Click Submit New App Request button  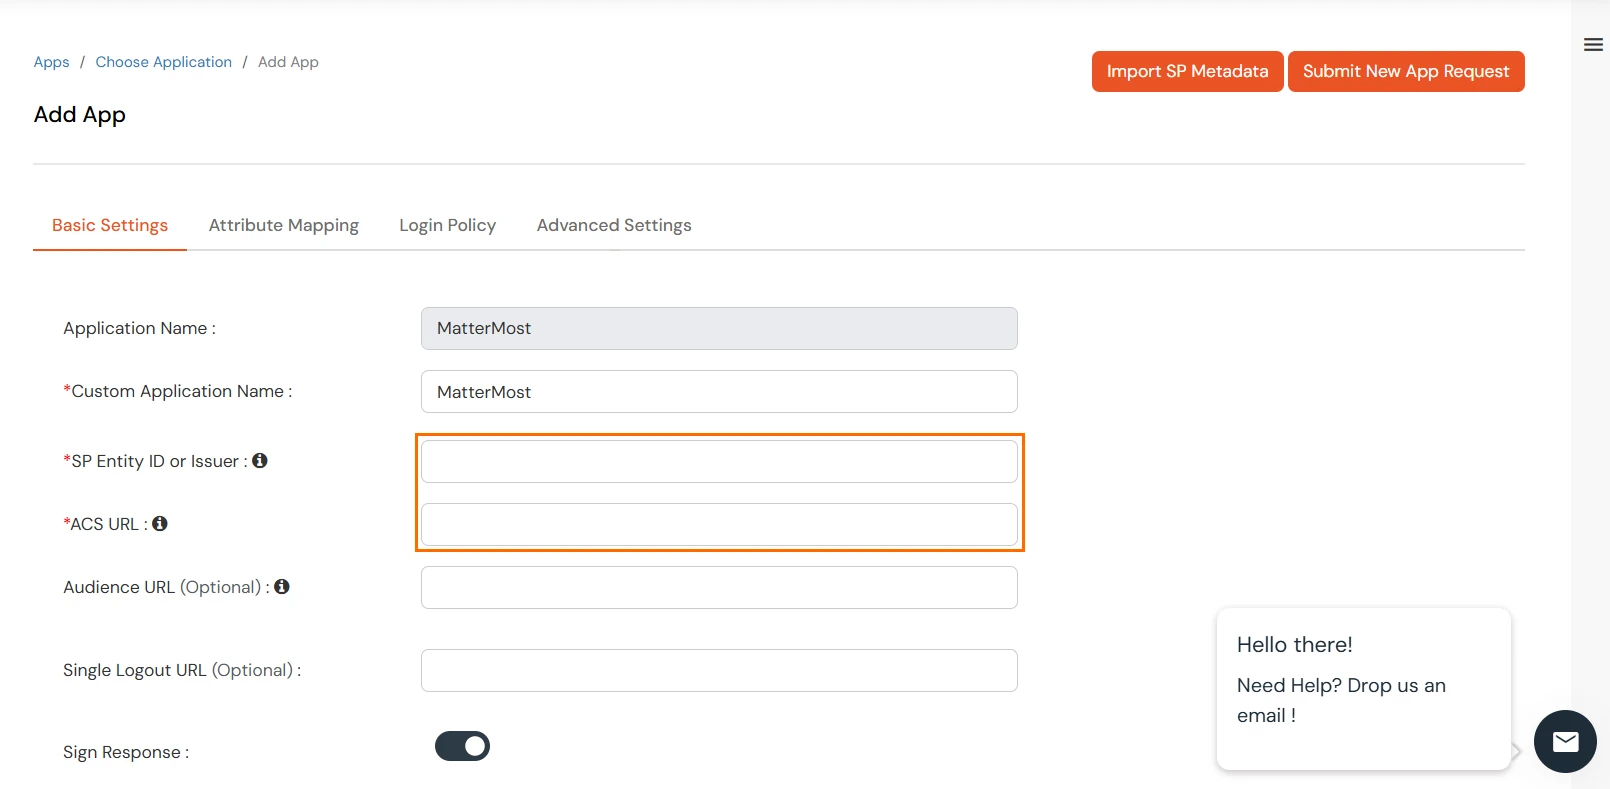[x=1406, y=71]
